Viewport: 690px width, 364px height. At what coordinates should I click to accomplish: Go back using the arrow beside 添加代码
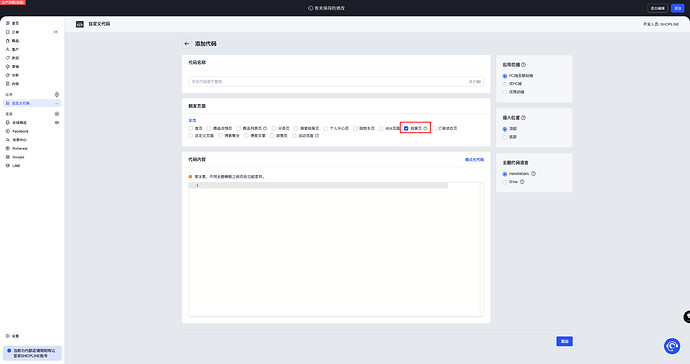tap(187, 44)
